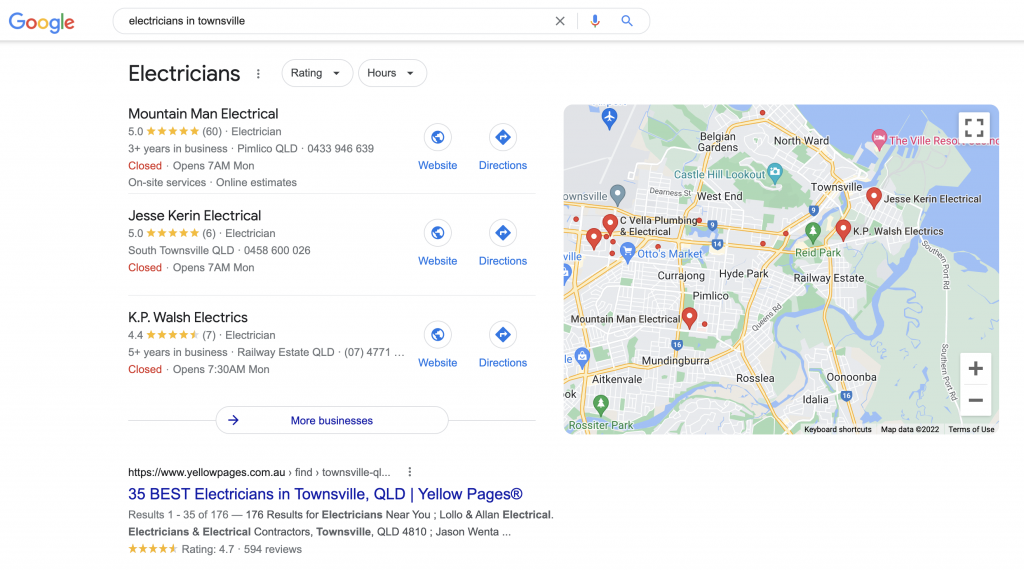The width and height of the screenshot is (1024, 572).
Task: Open three-dot menu next to yellowpages URL
Action: click(x=409, y=472)
